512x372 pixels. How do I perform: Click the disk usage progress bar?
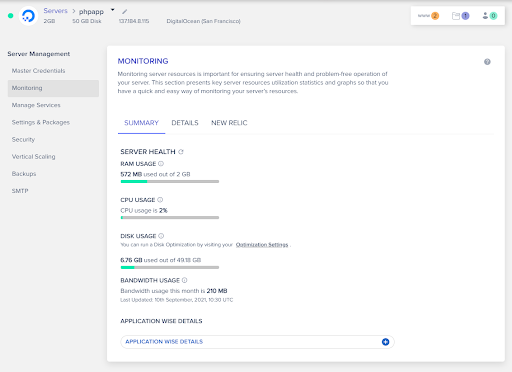point(170,267)
